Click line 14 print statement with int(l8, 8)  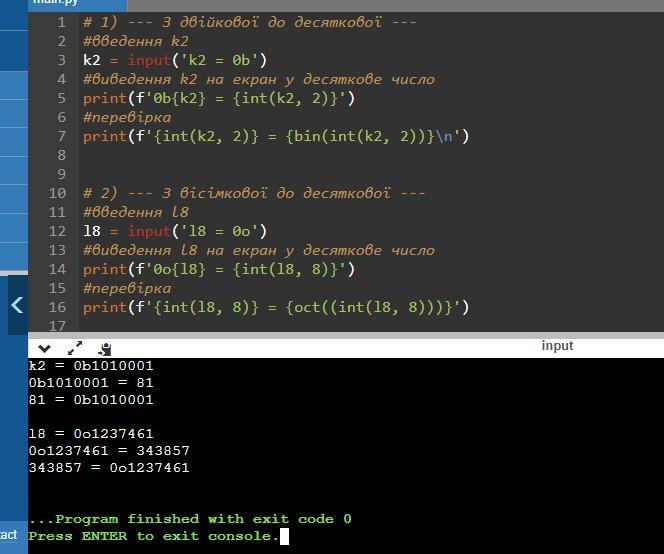219,269
